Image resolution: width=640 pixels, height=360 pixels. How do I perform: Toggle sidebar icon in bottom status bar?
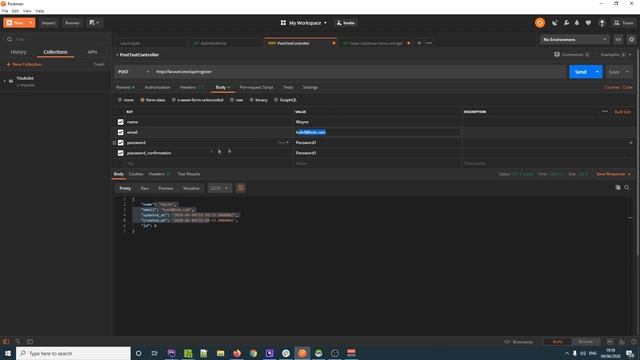coord(6,341)
